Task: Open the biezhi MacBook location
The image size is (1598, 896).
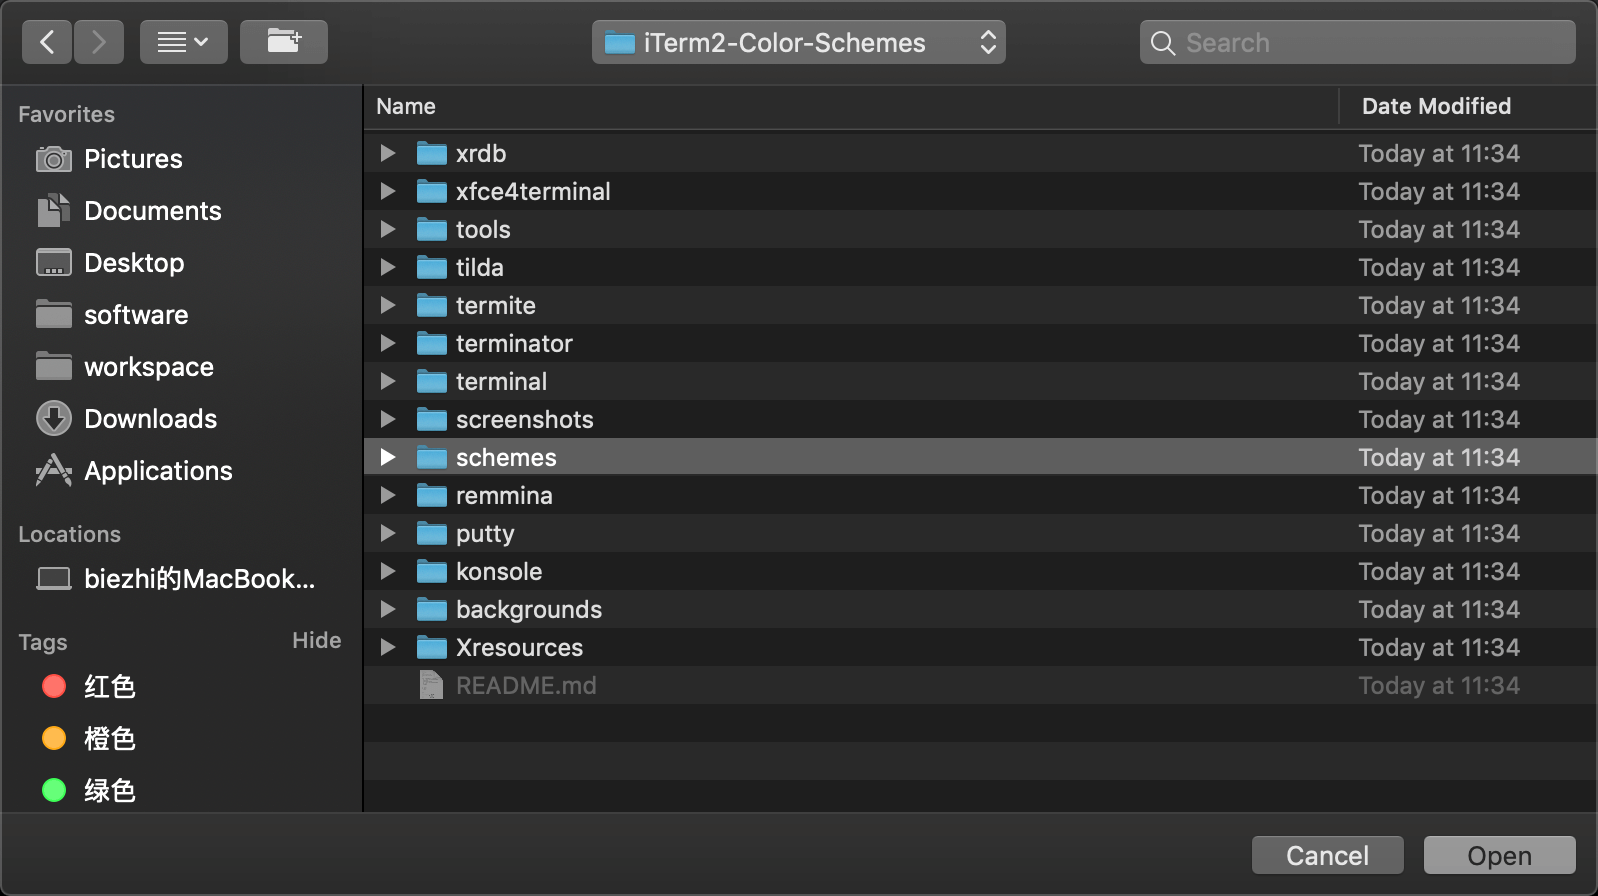Action: [176, 579]
